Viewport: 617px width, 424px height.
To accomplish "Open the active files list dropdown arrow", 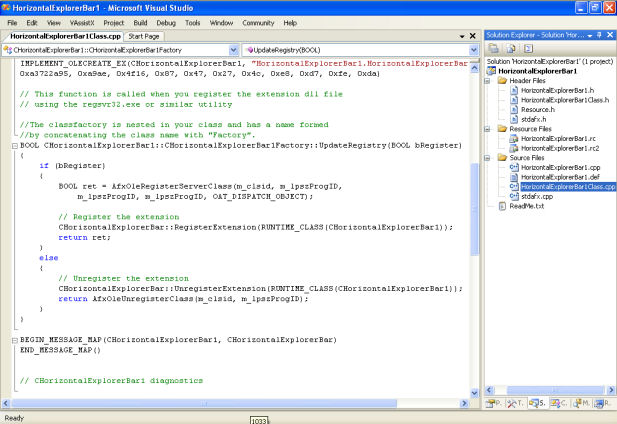I will pyautogui.click(x=463, y=35).
